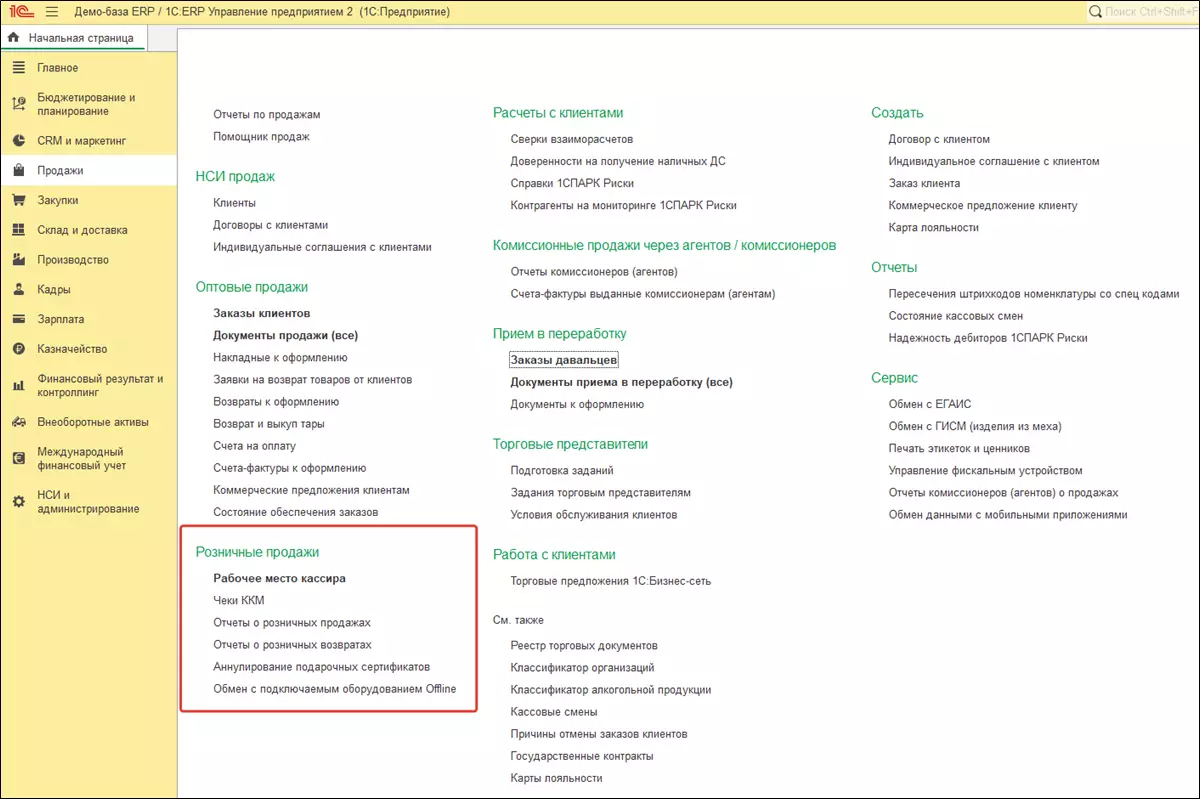Open Чеки ККМ
The image size is (1200, 799).
point(239,600)
